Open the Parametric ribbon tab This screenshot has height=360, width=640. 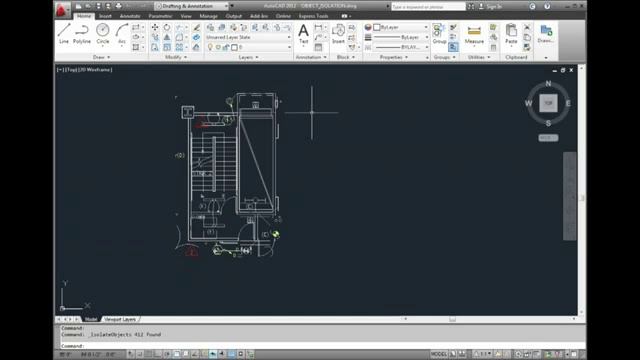coord(160,16)
